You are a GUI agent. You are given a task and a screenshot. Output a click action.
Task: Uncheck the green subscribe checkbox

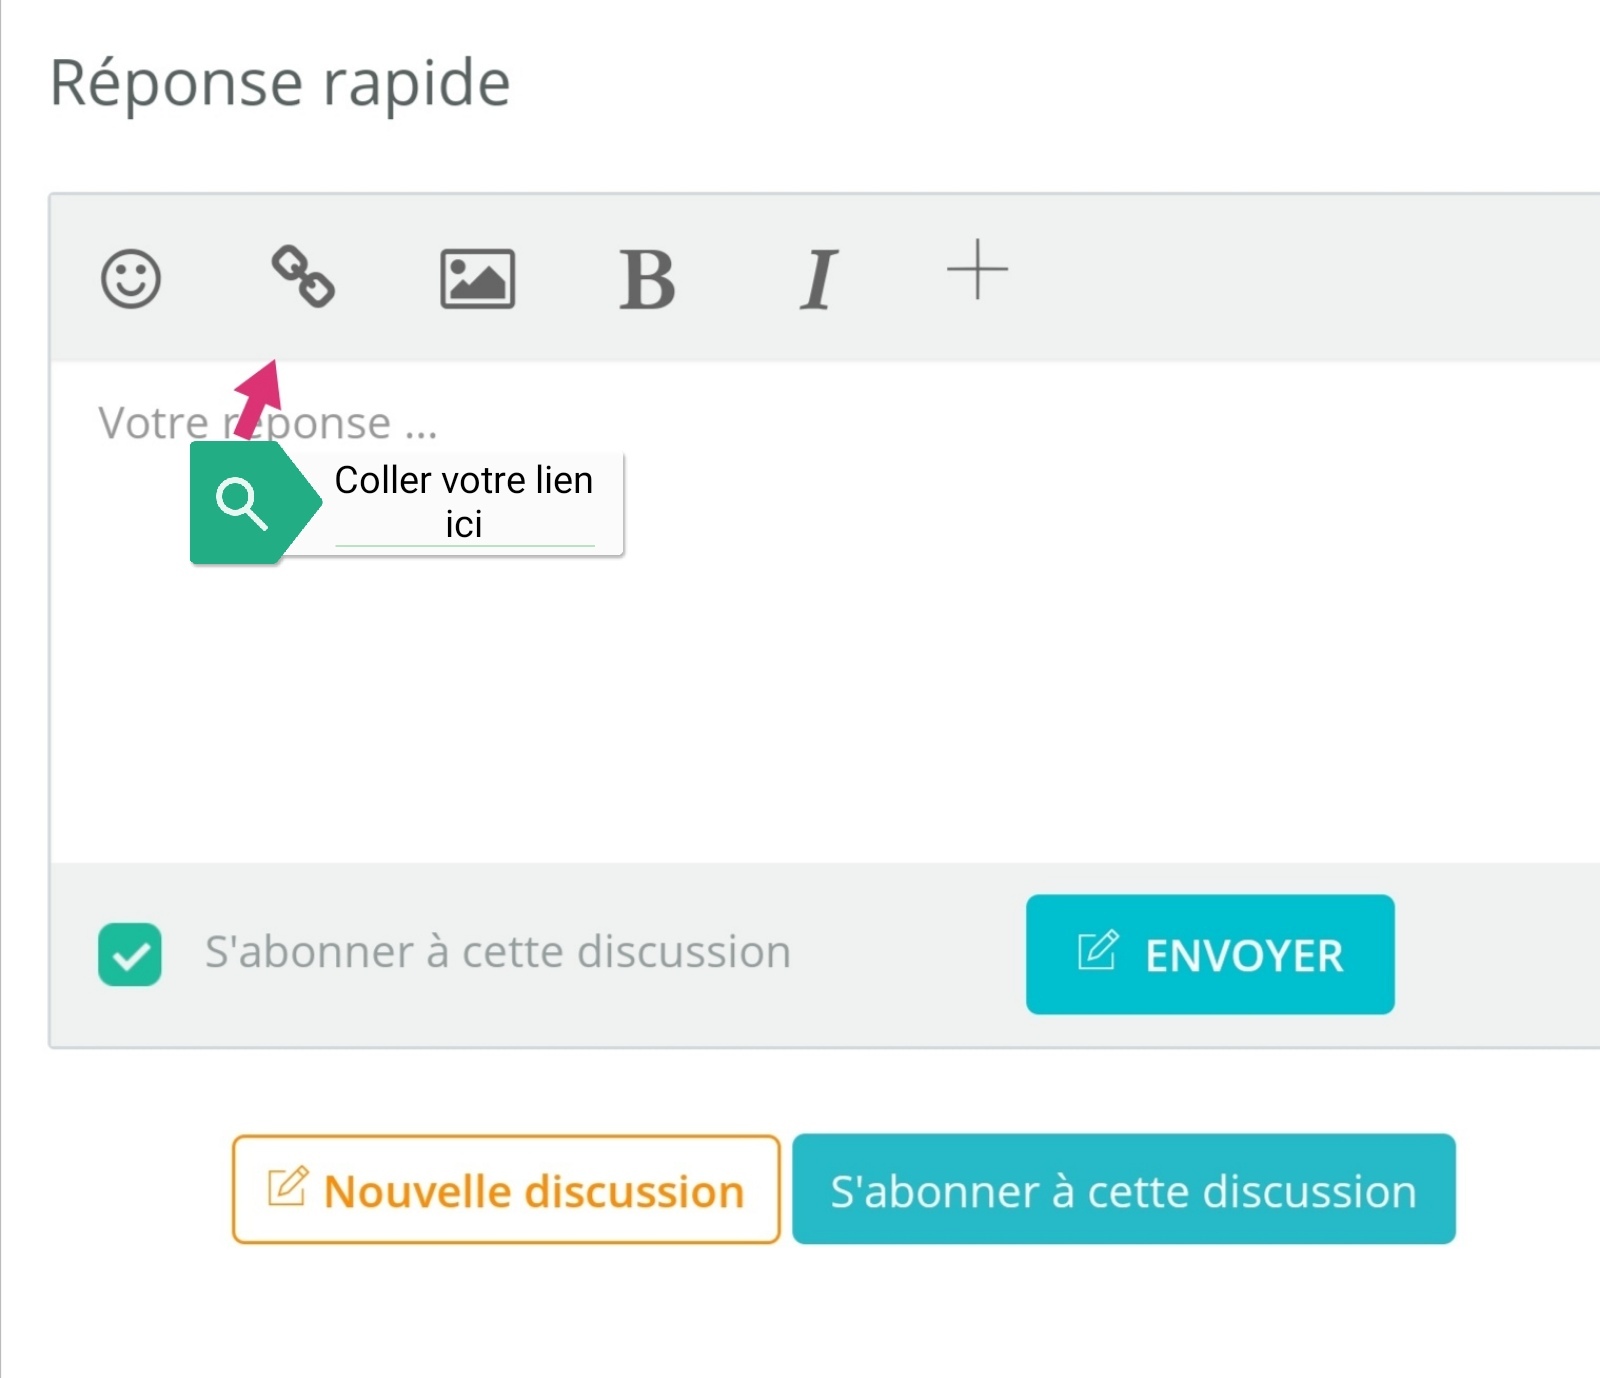pyautogui.click(x=130, y=954)
